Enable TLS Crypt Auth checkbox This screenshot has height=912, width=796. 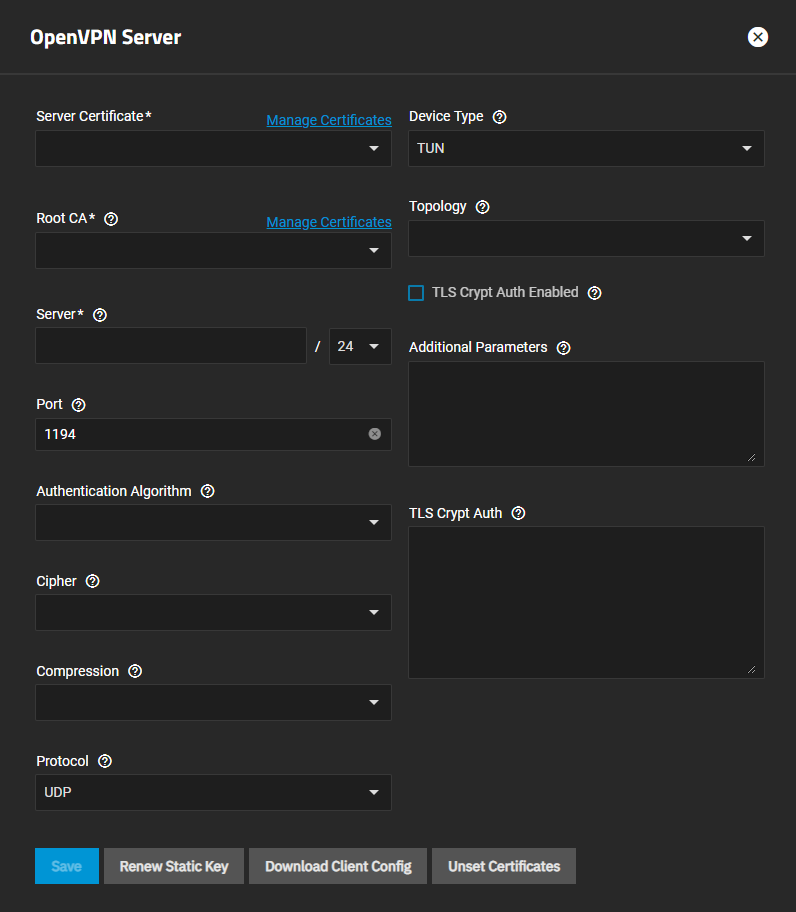(x=416, y=293)
